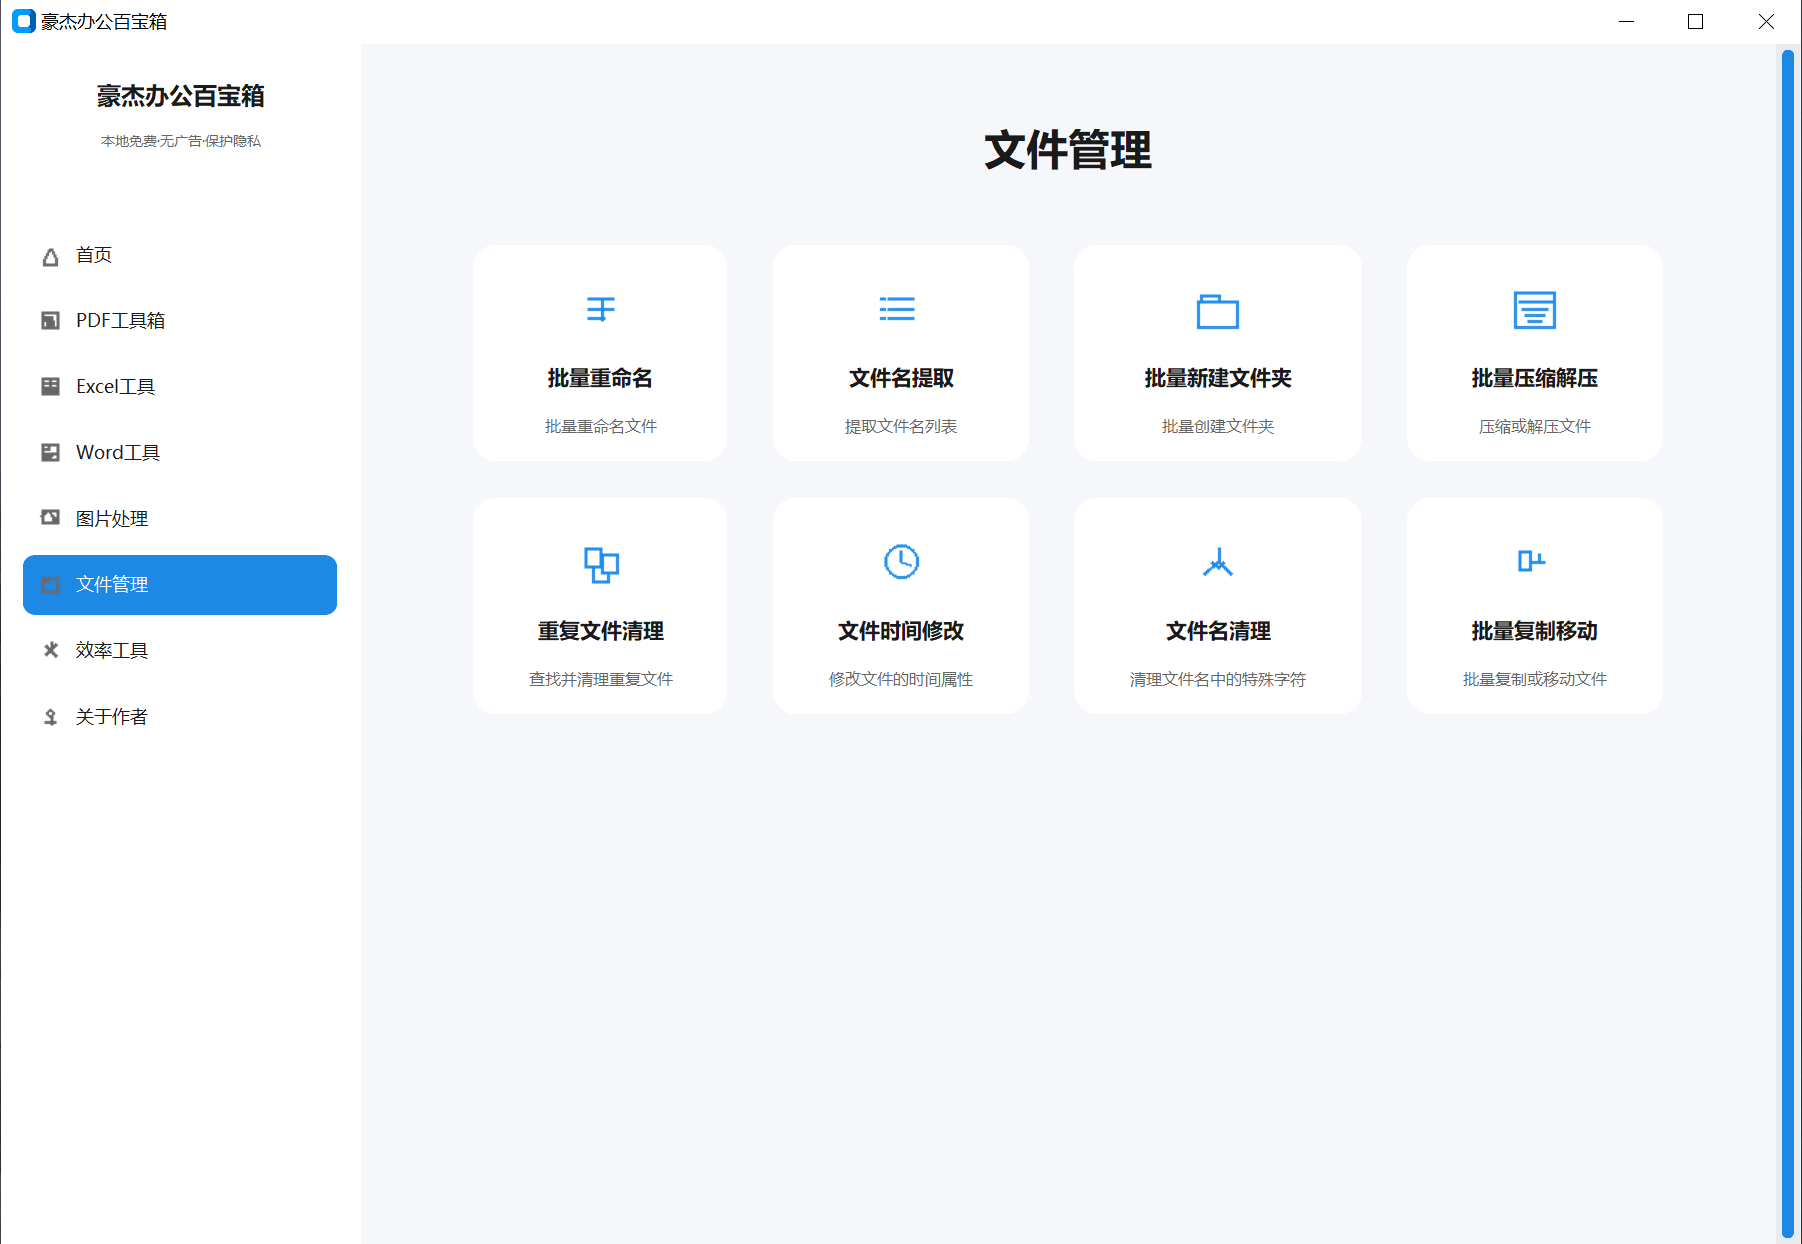The height and width of the screenshot is (1244, 1802).
Task: Open 效率工具 in the sidebar
Action: [x=180, y=651]
